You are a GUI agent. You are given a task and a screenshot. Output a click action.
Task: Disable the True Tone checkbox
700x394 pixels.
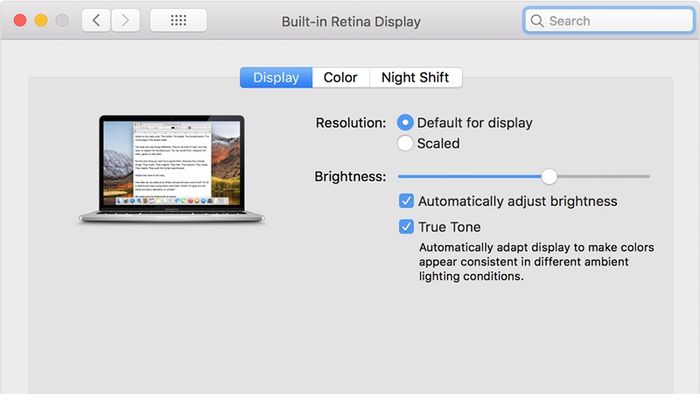[406, 227]
